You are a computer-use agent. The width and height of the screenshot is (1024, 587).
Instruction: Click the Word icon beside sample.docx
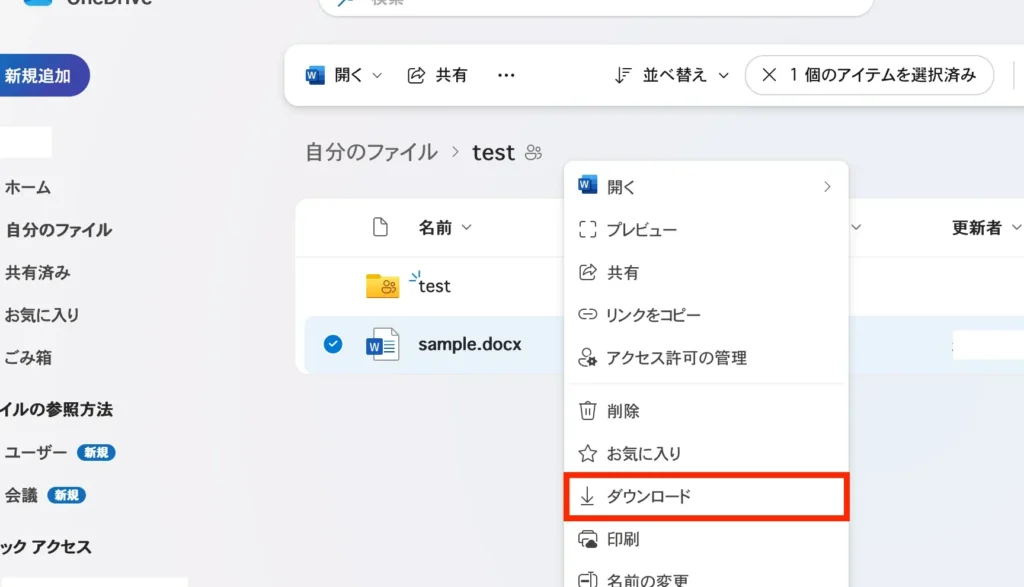[382, 344]
